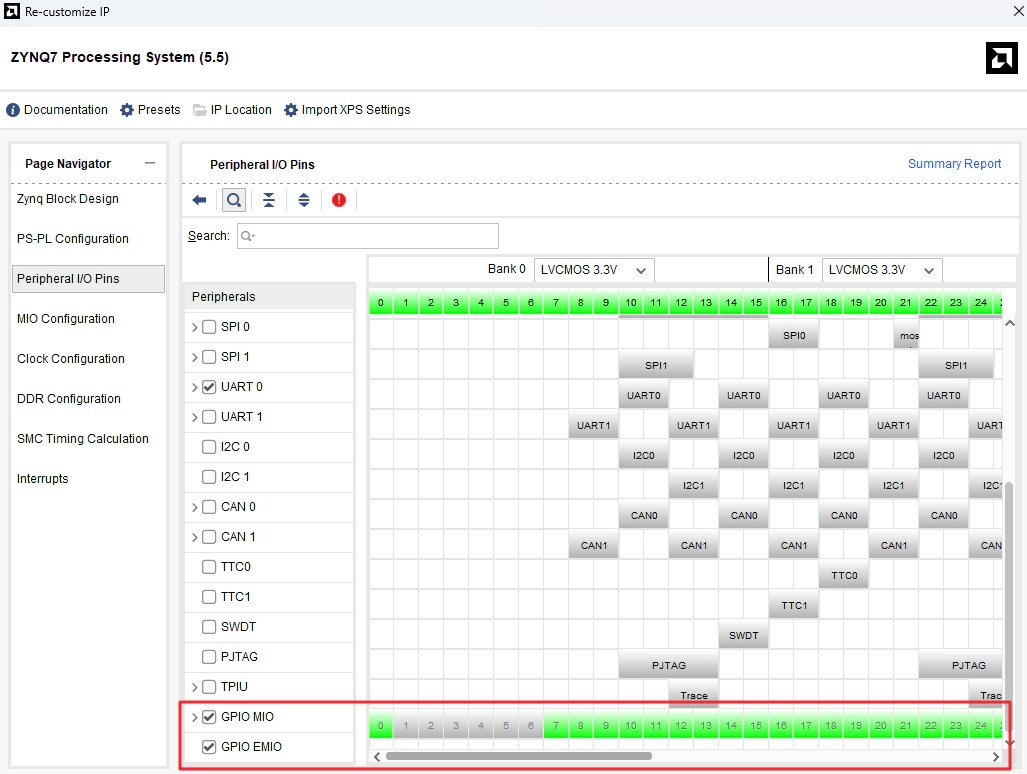Expand the CAN 1 tree row

pos(195,537)
